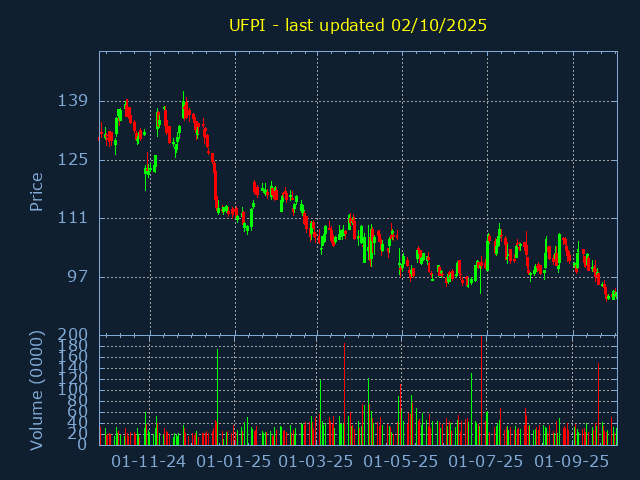
Task: Click the 01-05-25 date label
Action: click(x=401, y=462)
